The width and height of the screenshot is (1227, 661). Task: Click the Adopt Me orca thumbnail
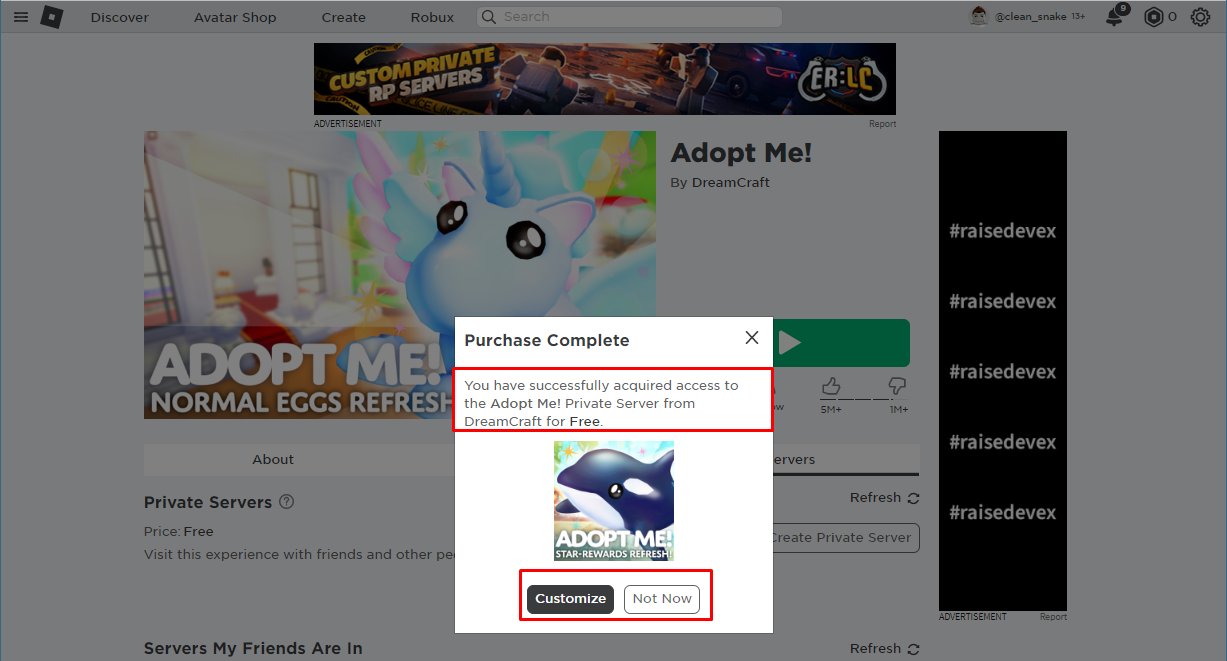click(x=614, y=501)
